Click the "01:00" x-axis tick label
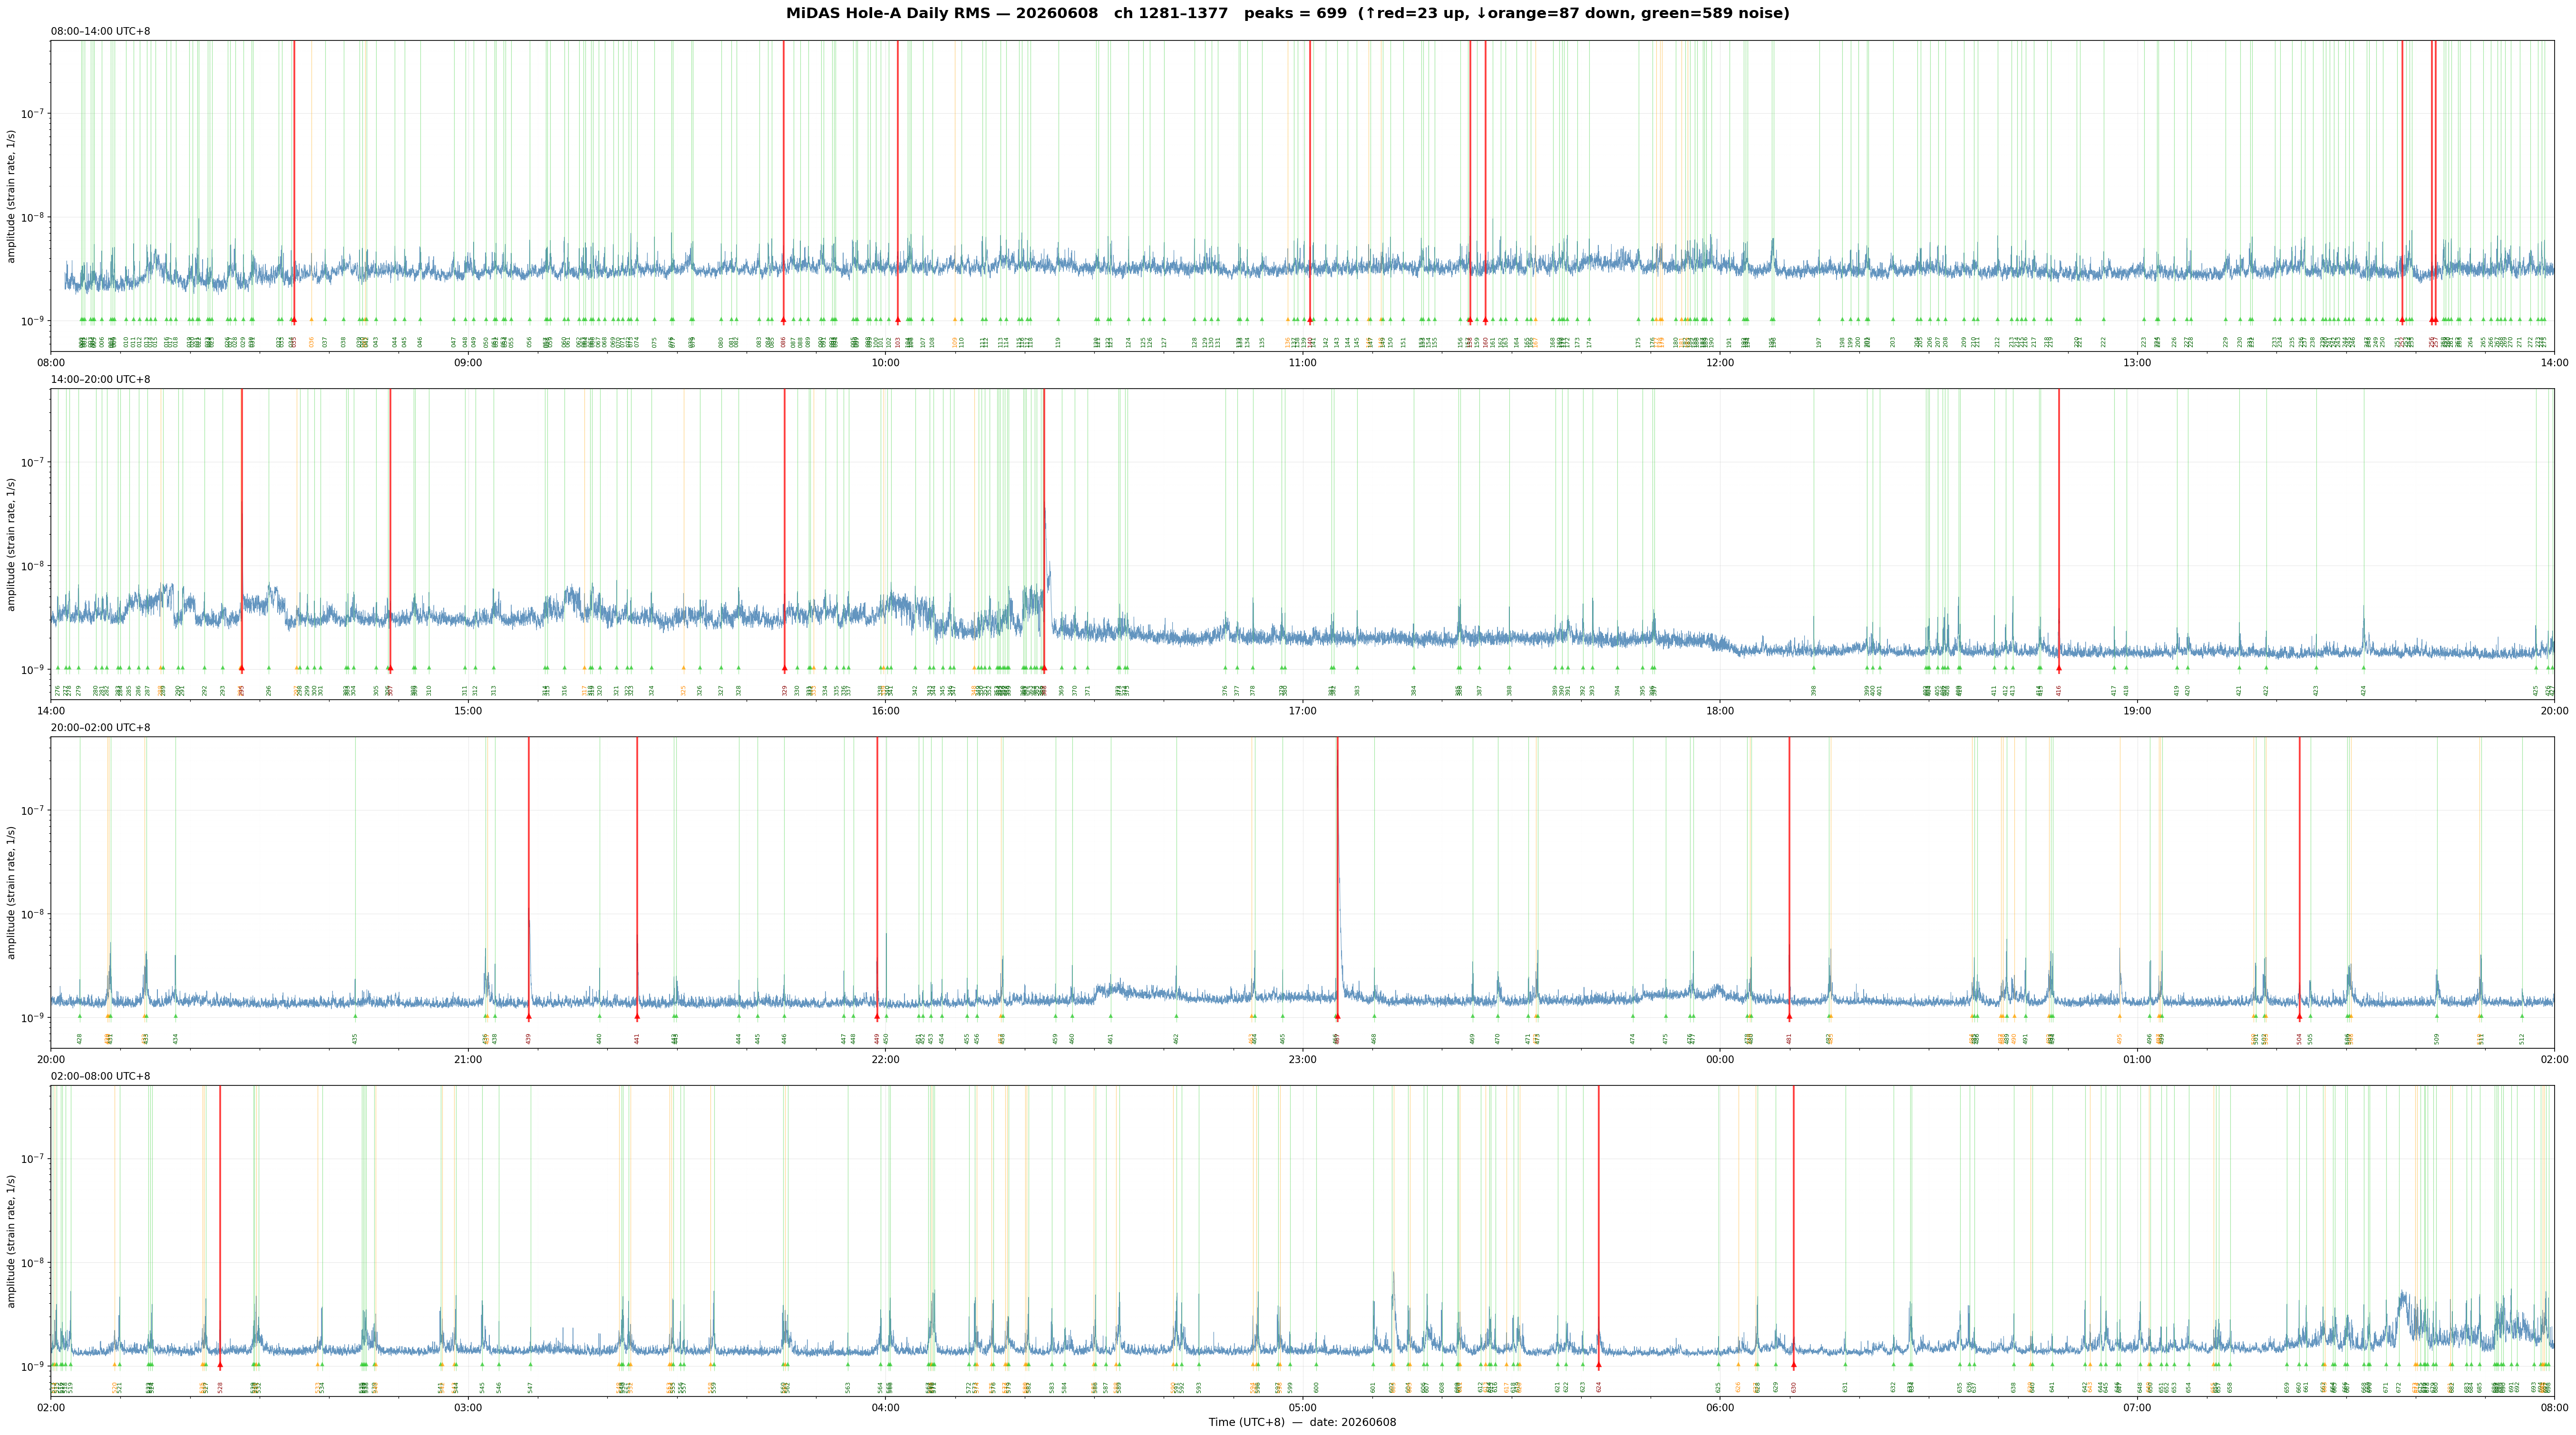 click(x=2137, y=1060)
